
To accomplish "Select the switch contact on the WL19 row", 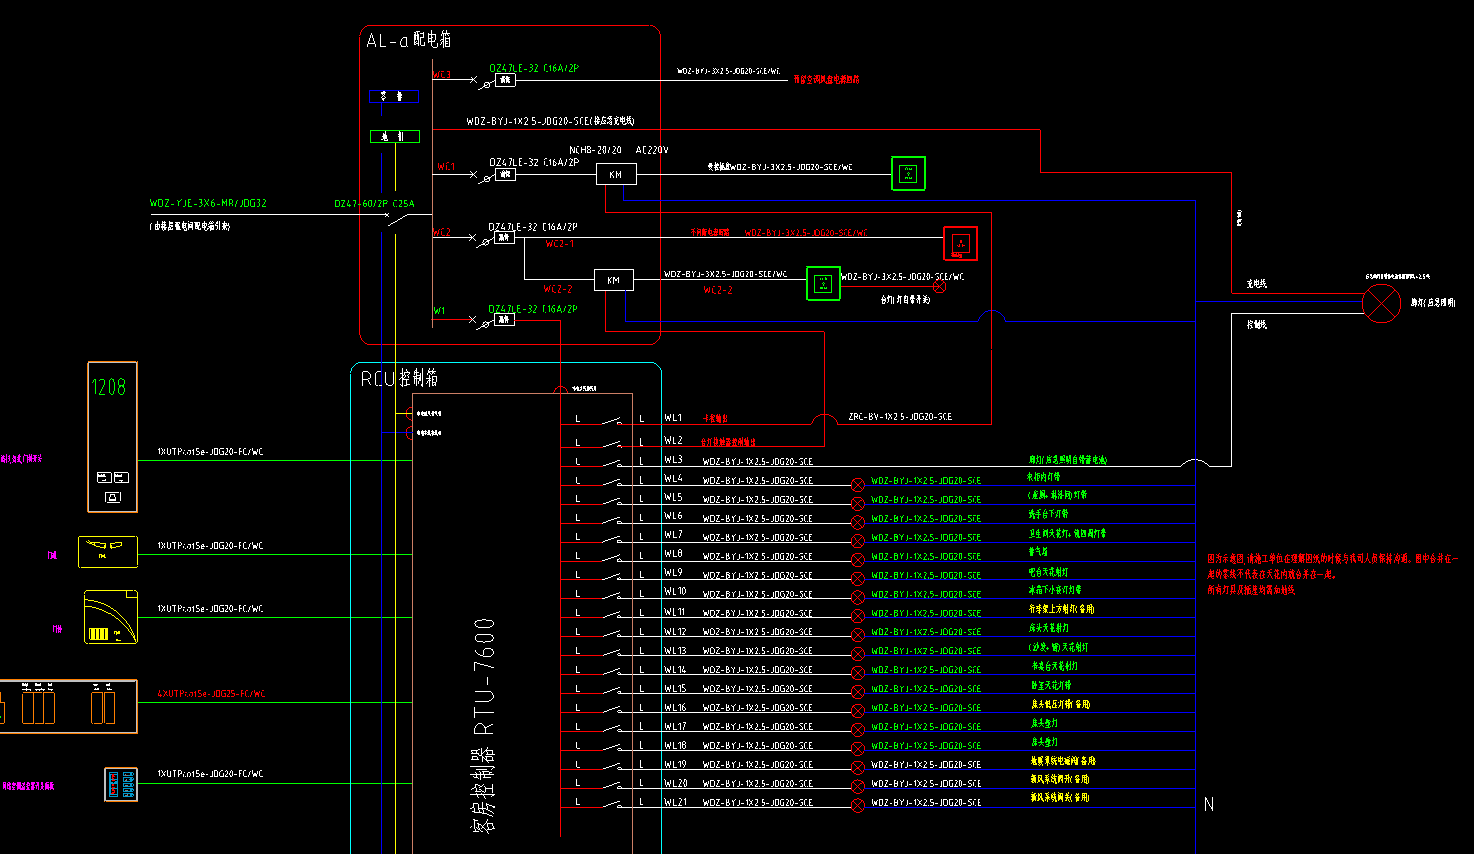I will click(612, 766).
